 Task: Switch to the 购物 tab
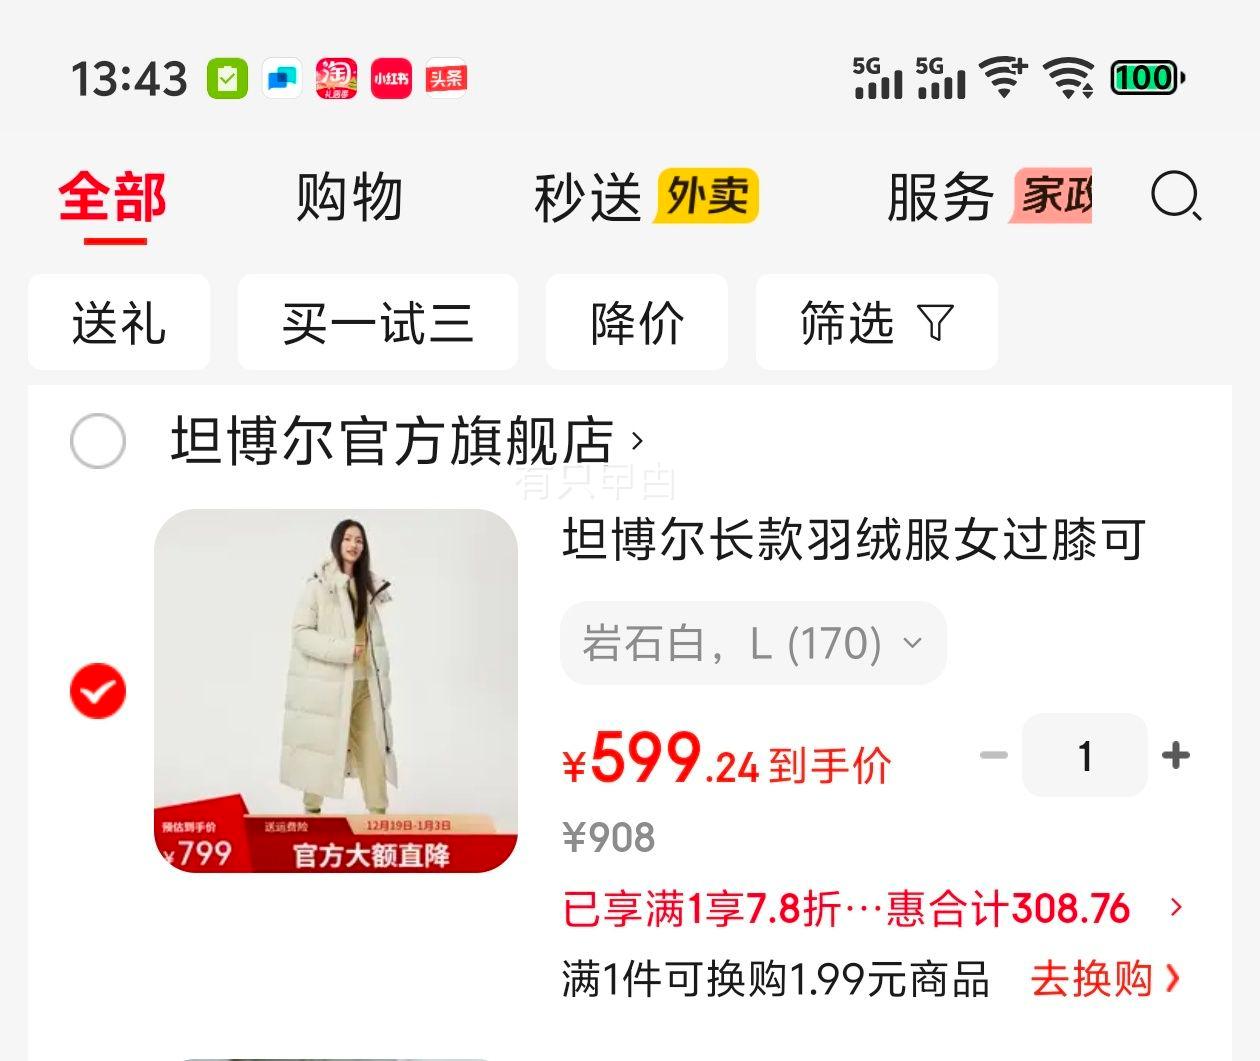349,197
